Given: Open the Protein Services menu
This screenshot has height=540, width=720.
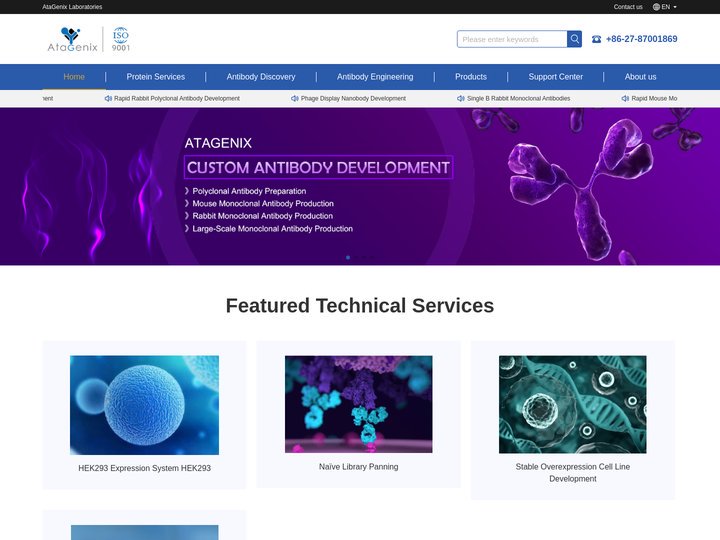Looking at the screenshot, I should (156, 77).
